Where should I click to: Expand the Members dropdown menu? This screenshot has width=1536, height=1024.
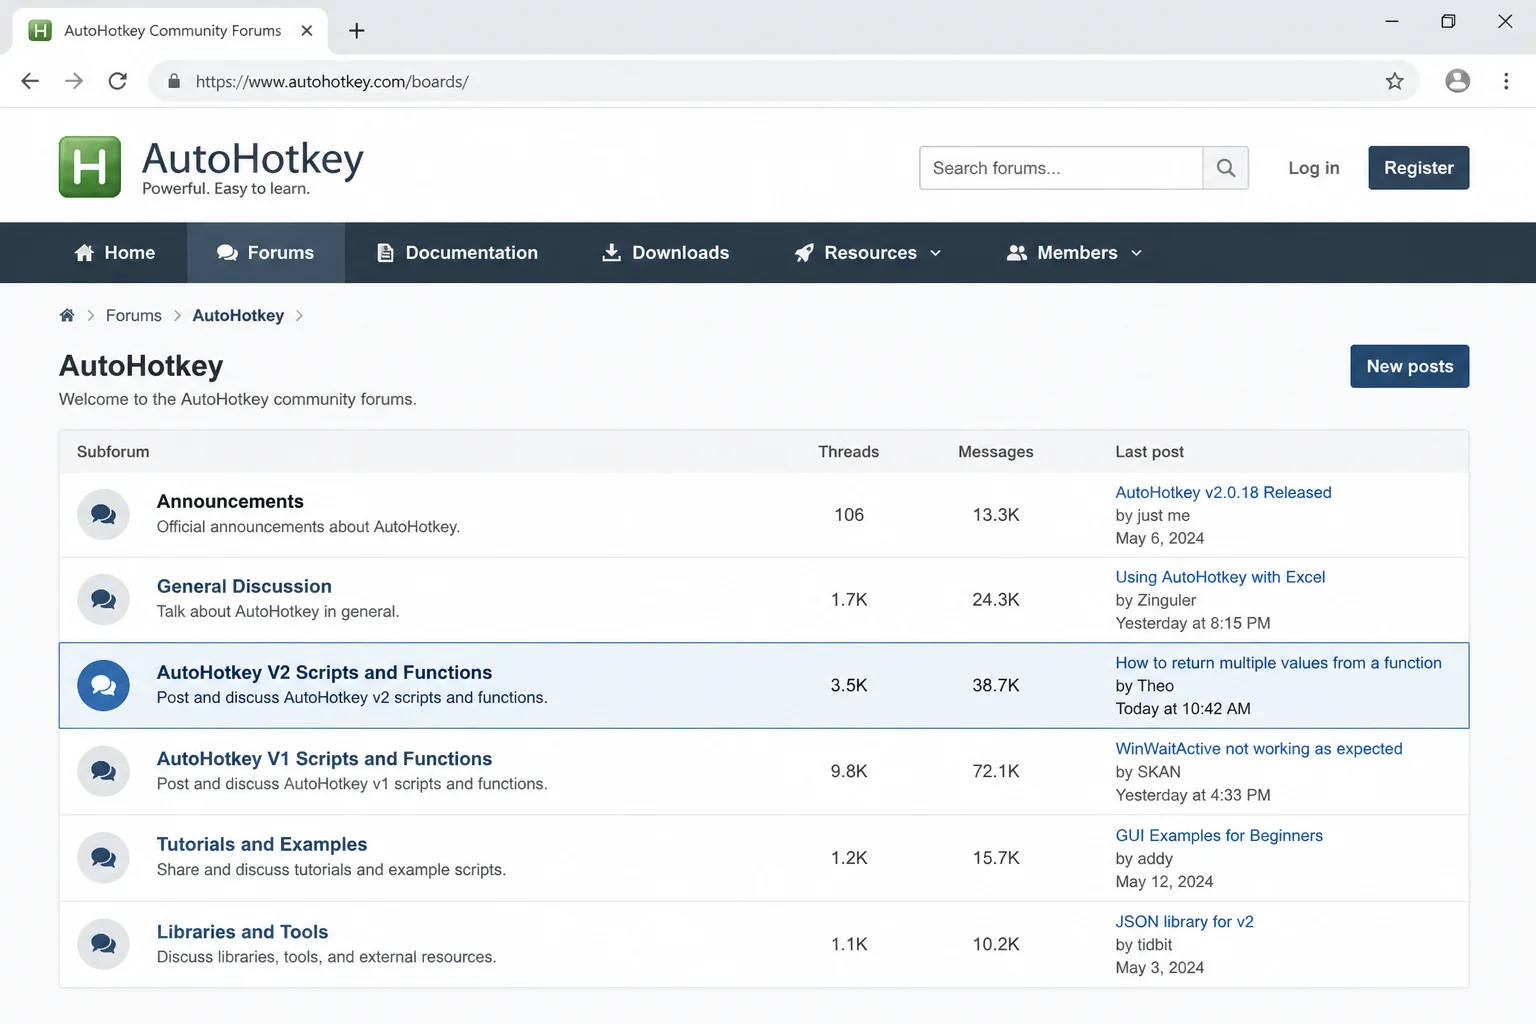[1075, 253]
